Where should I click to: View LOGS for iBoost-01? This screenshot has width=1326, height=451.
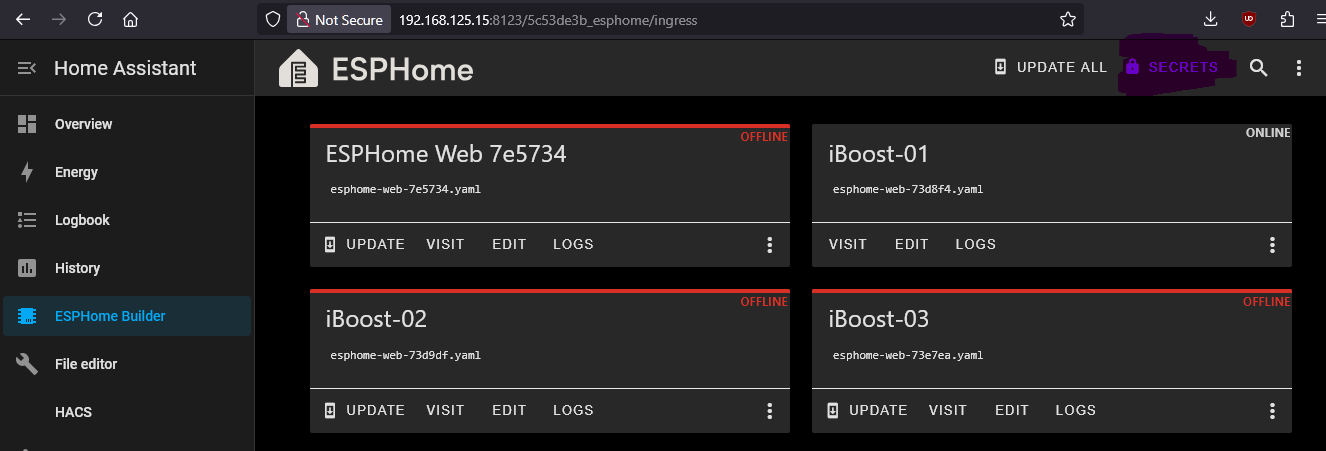(975, 244)
